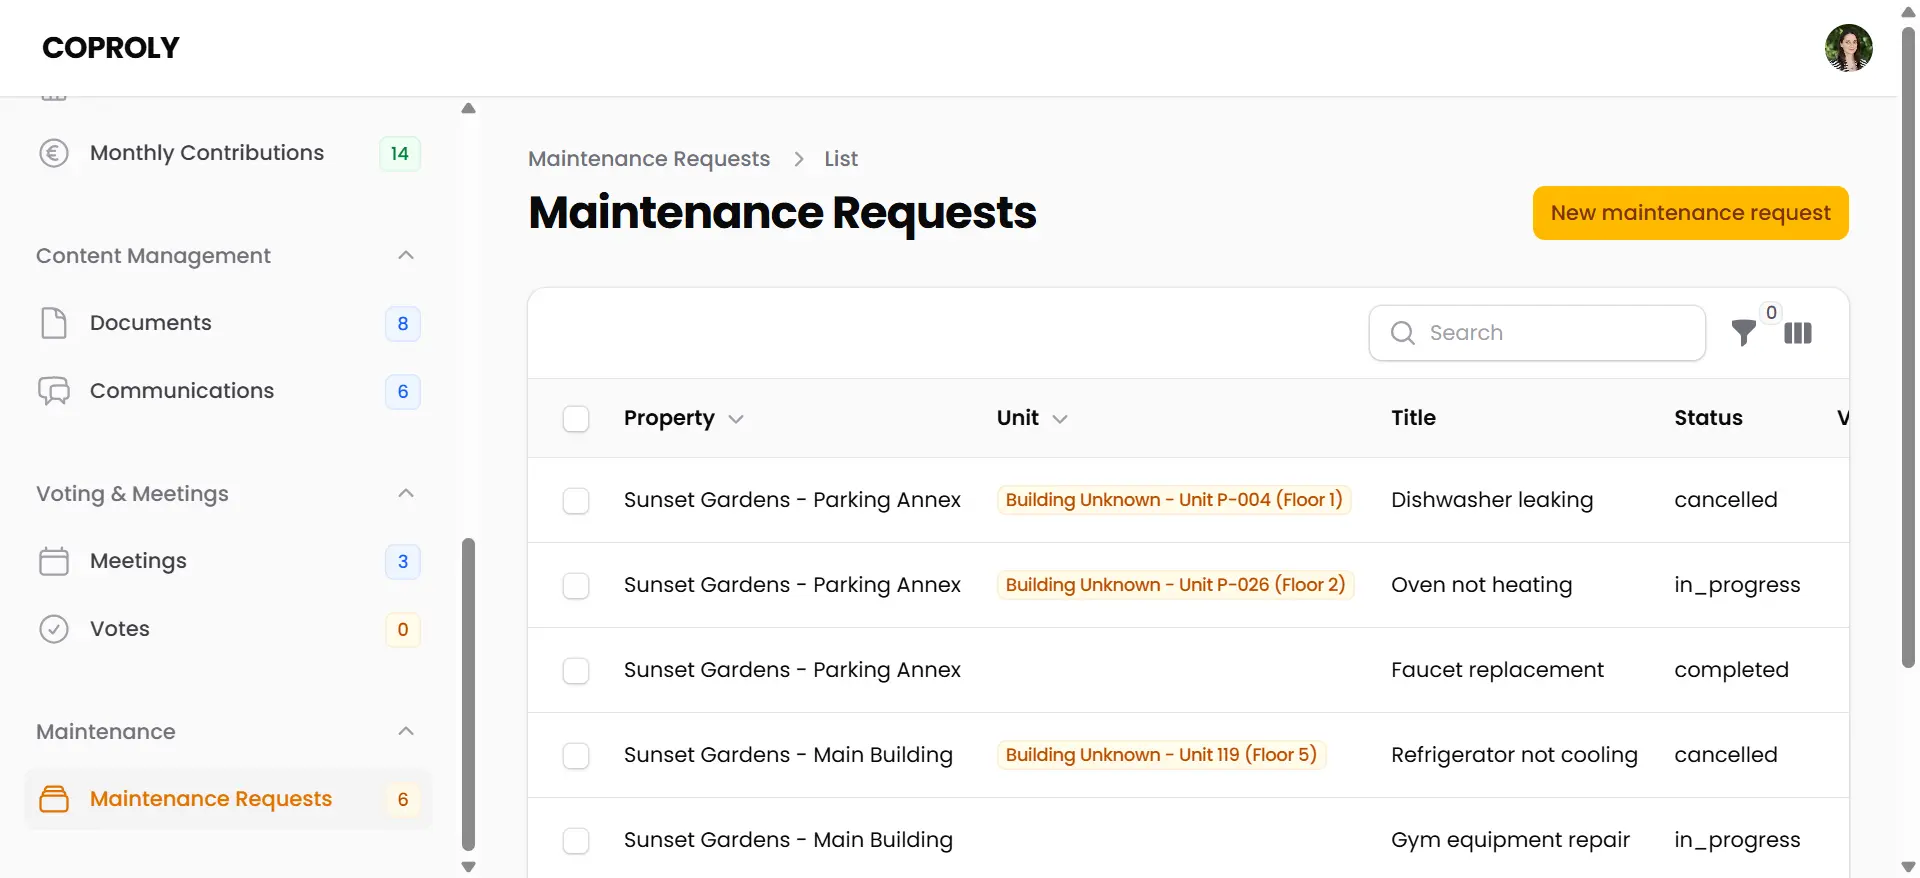Open Unit P-026 (Floor 2) tag
Screen dimensions: 1920x878
pyautogui.click(x=1175, y=585)
